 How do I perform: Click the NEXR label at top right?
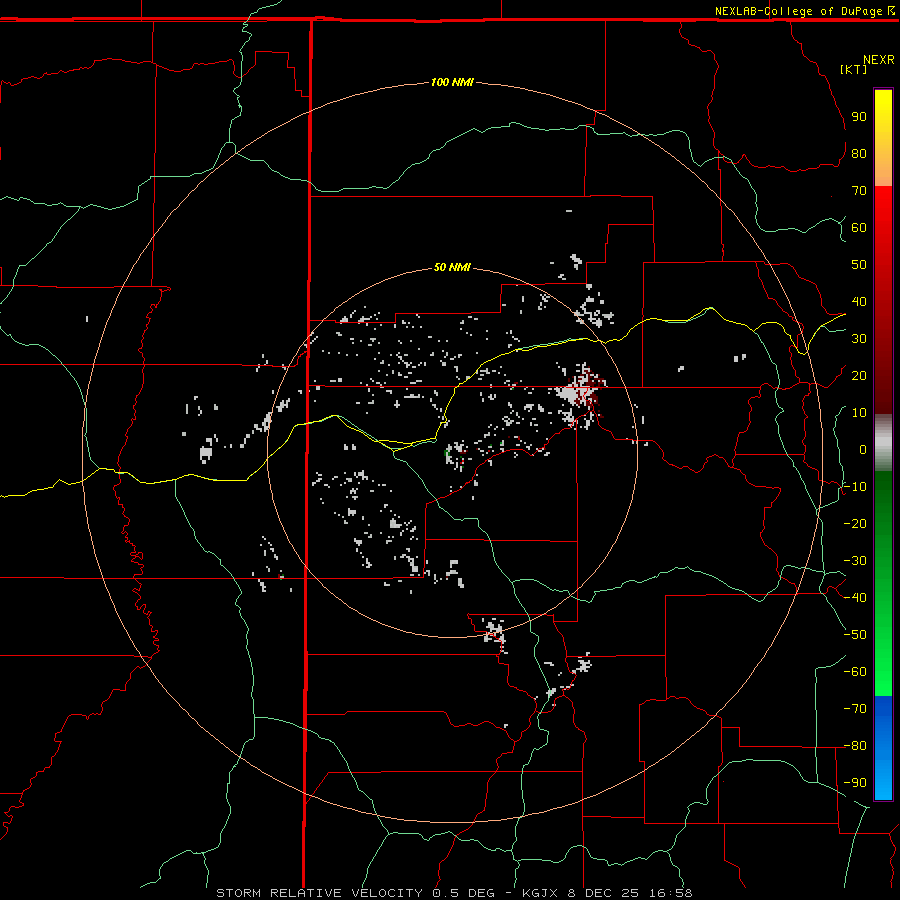[x=879, y=60]
